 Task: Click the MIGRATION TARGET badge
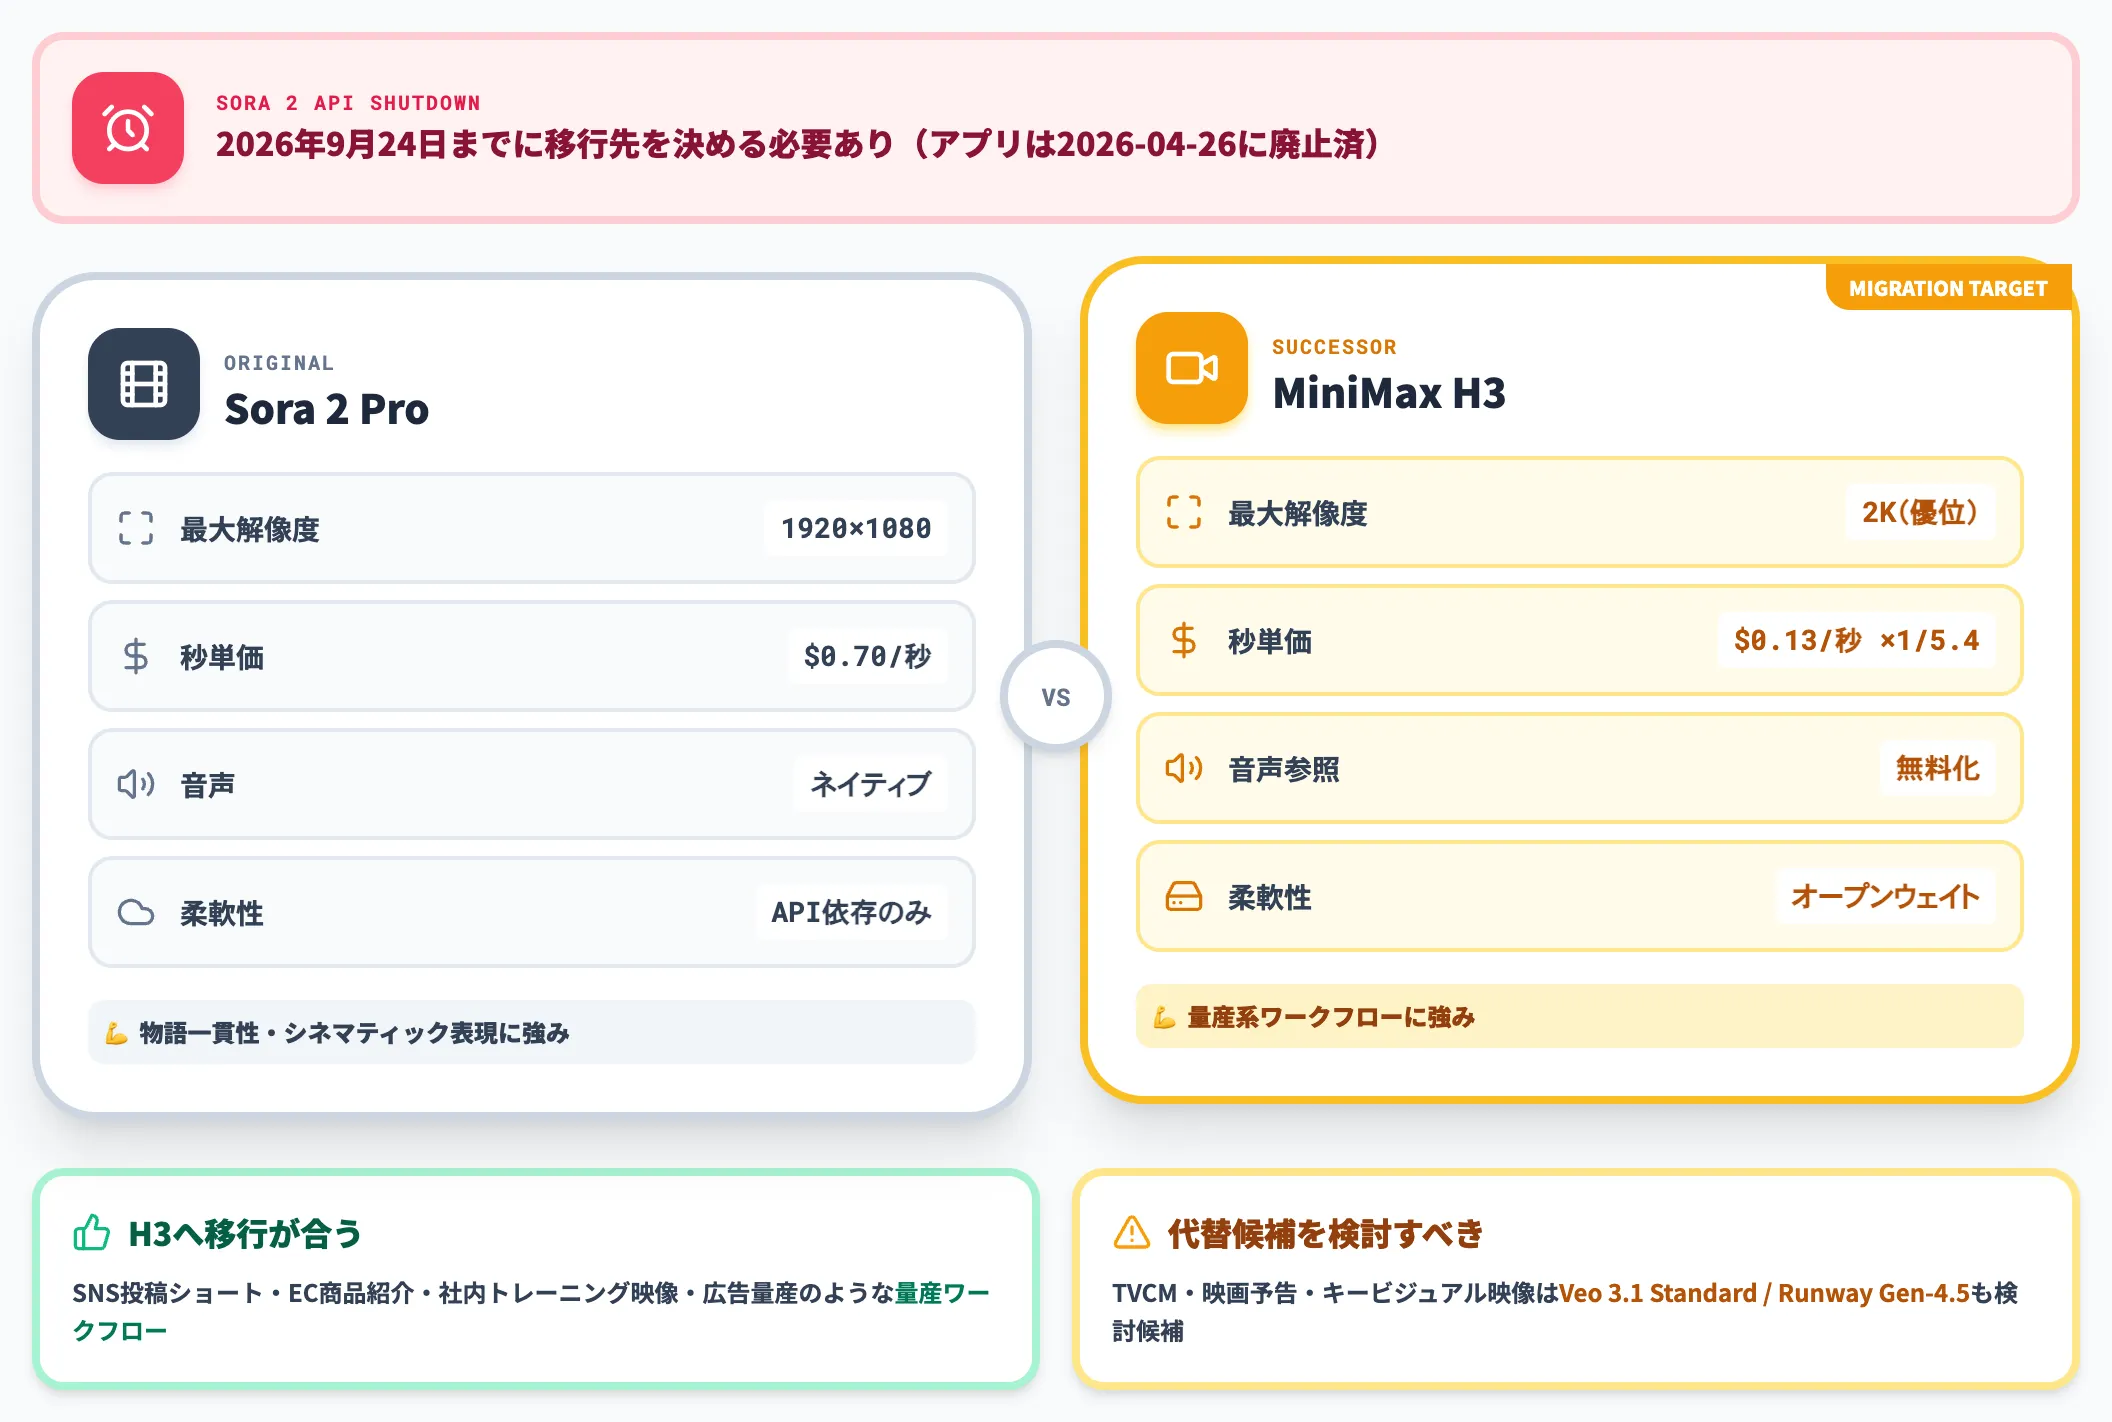point(1948,288)
